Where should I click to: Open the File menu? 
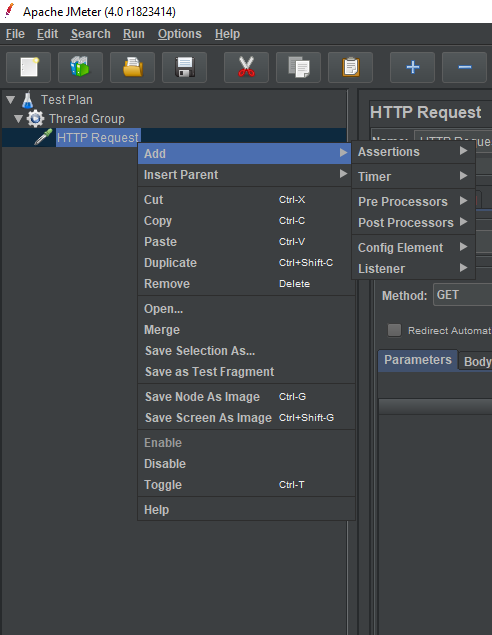15,34
